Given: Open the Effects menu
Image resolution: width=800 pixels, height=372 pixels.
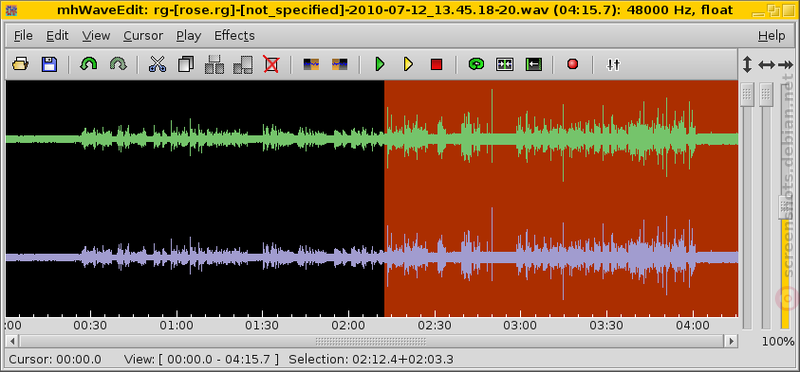Looking at the screenshot, I should tap(234, 36).
